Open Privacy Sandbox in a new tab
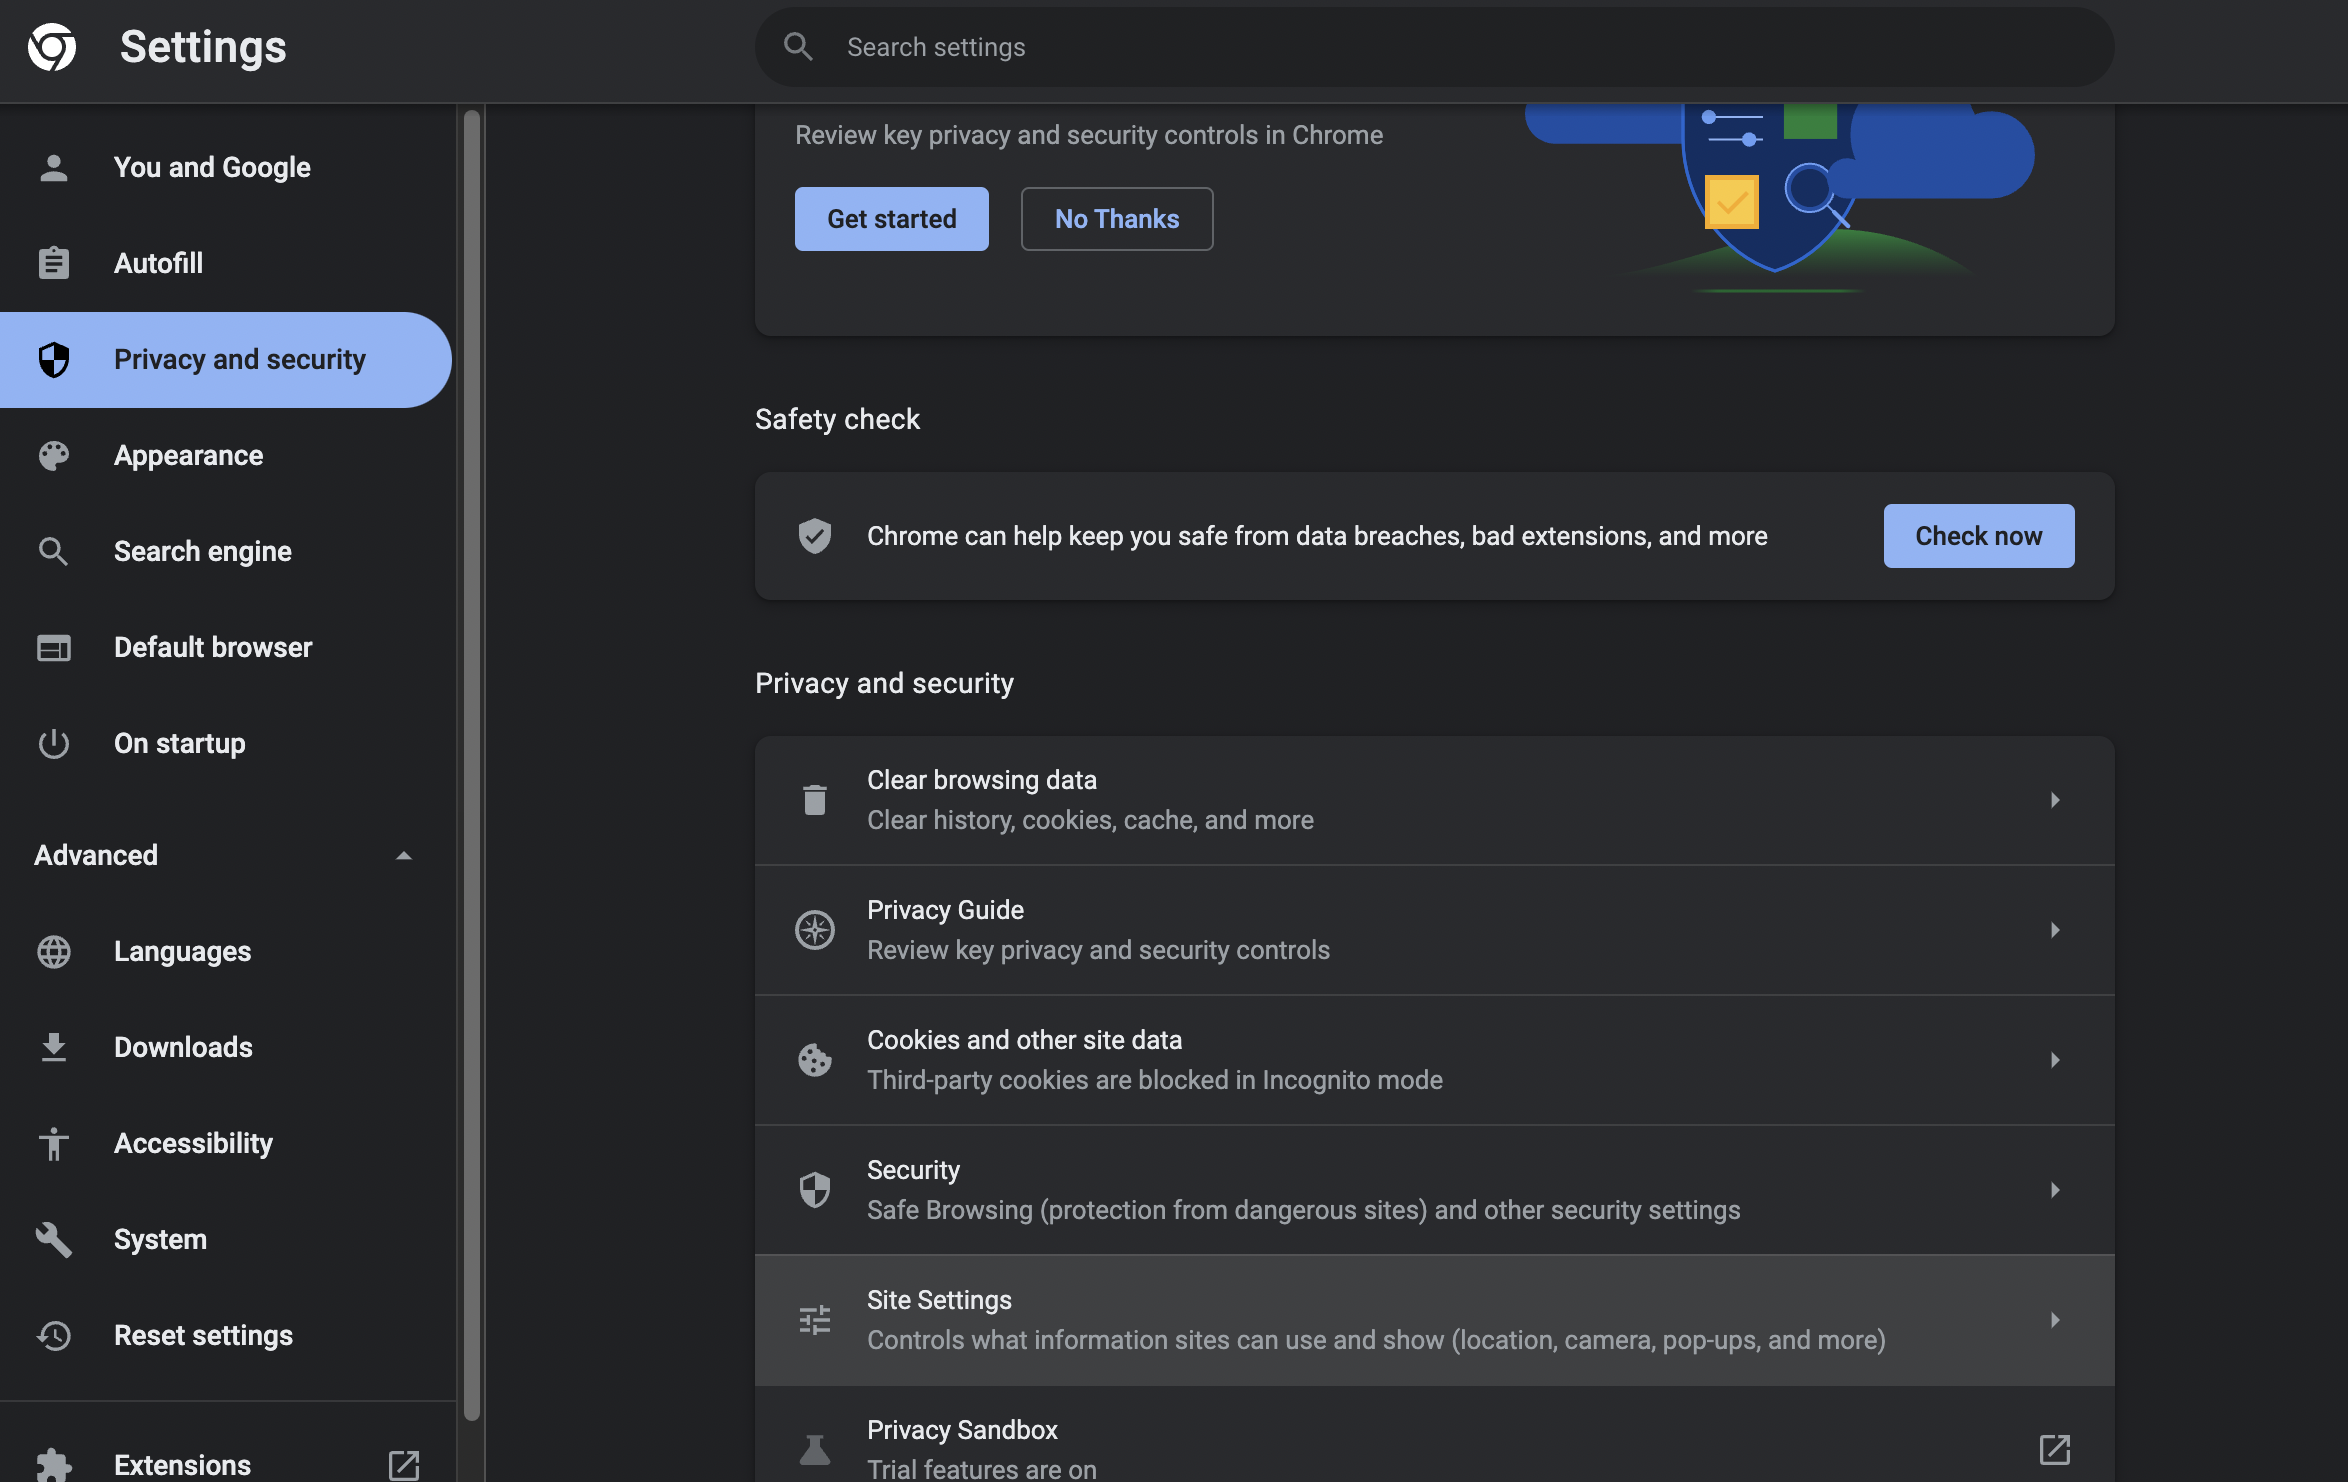This screenshot has height=1482, width=2348. click(2056, 1448)
